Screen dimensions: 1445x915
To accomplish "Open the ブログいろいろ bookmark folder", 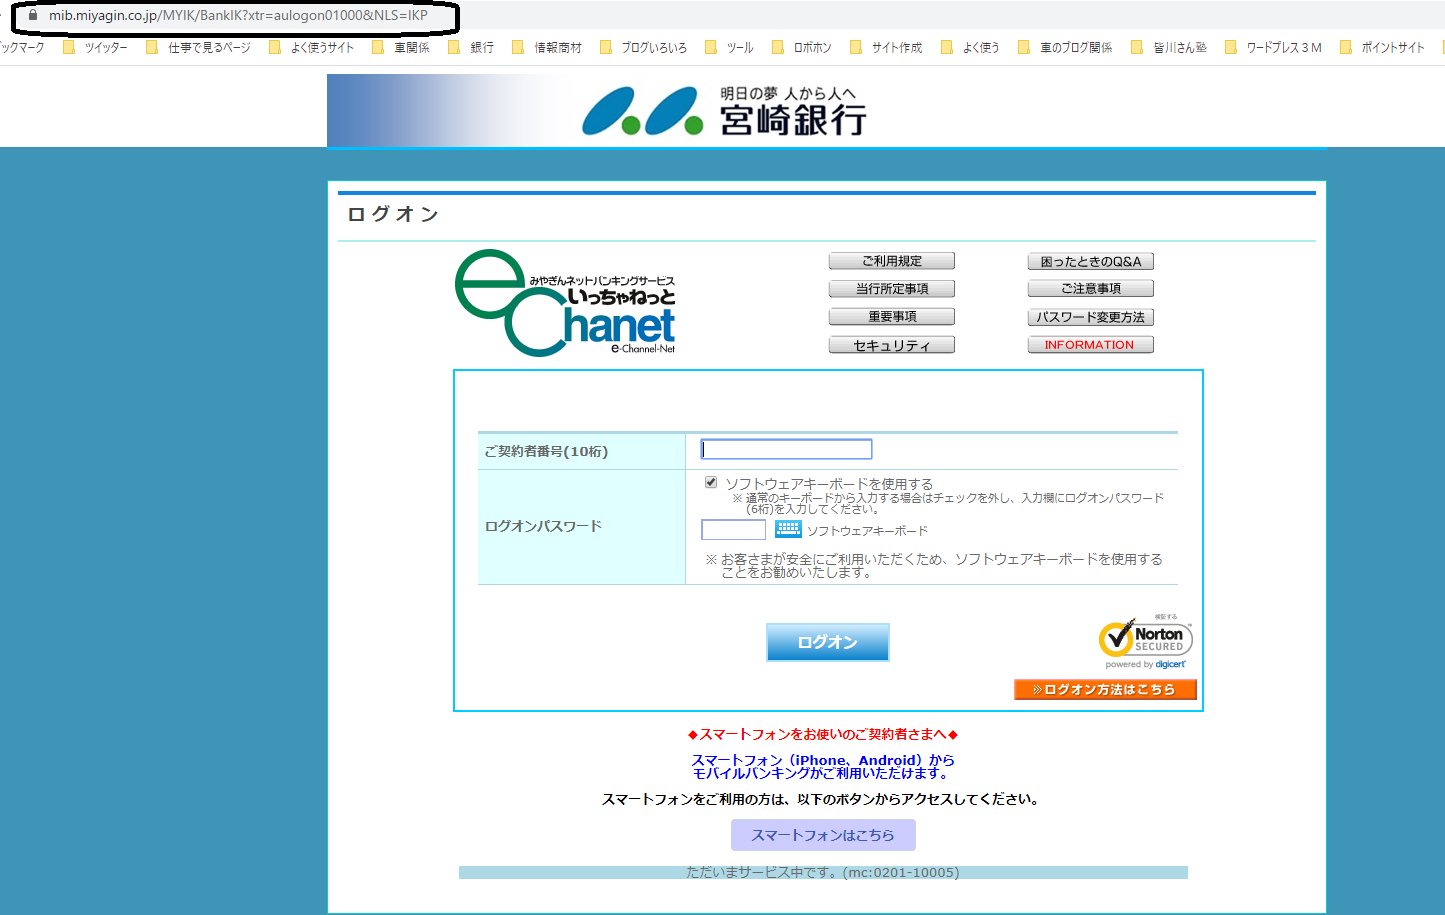I will point(643,47).
